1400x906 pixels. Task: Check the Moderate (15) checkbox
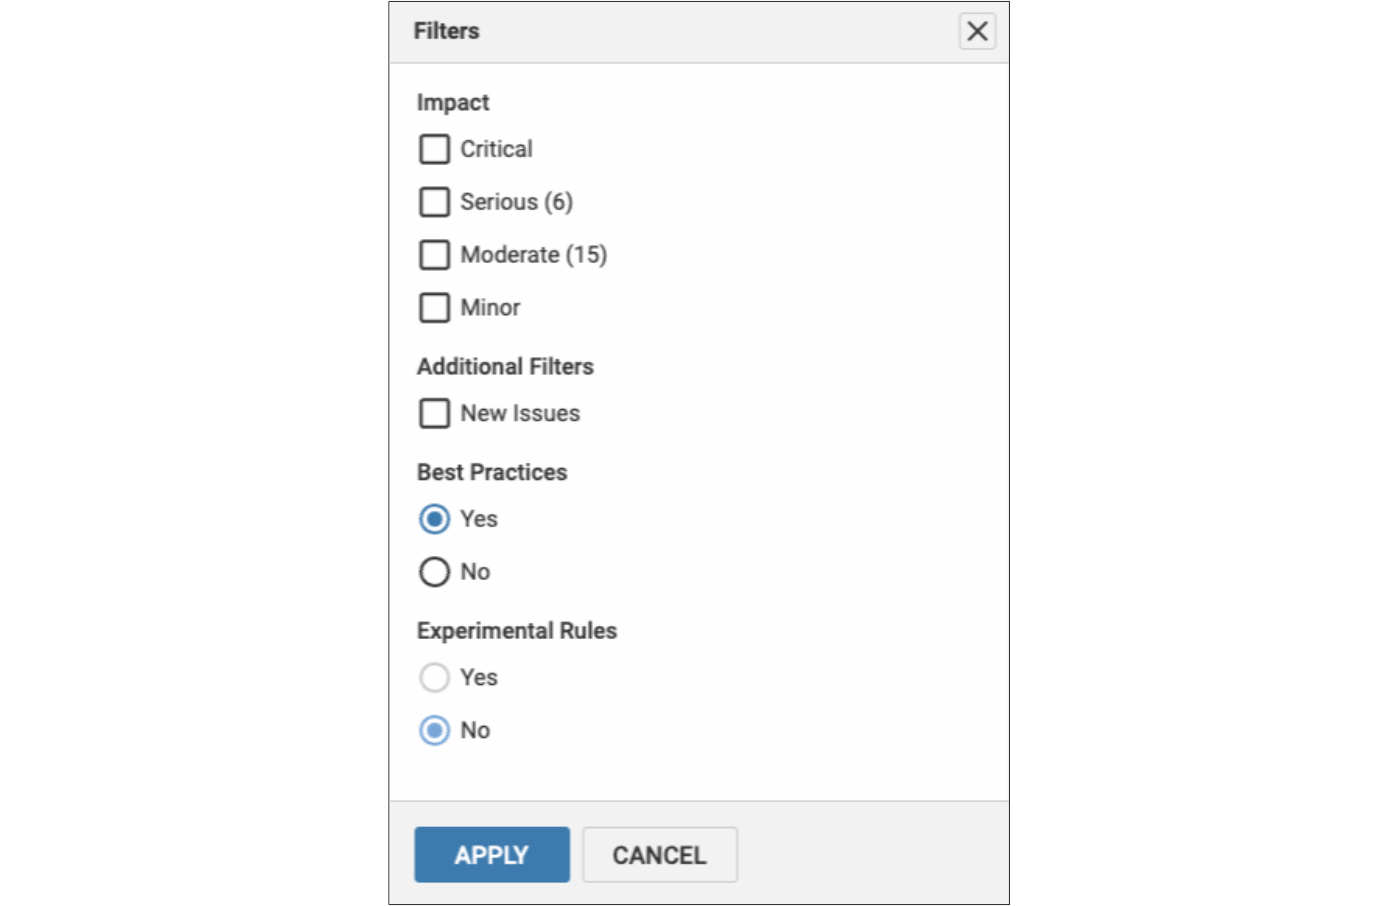434,254
